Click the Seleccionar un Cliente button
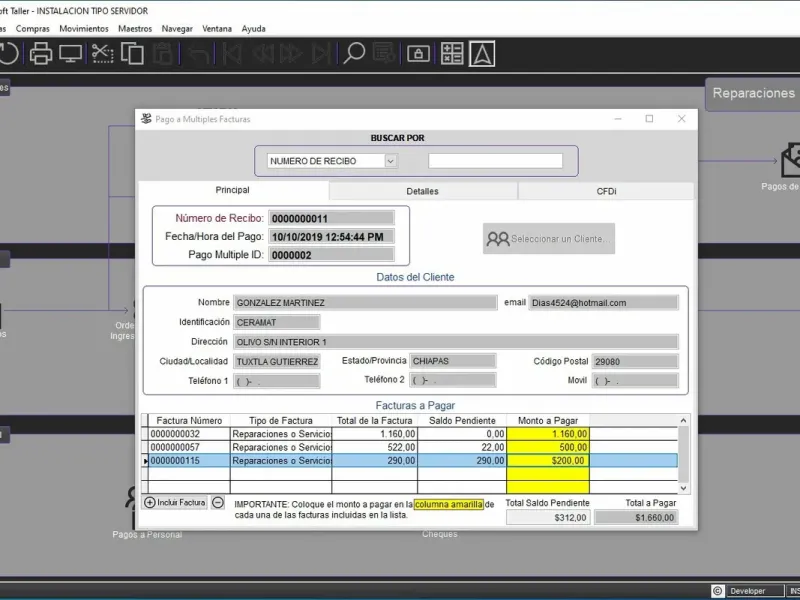Image resolution: width=800 pixels, height=600 pixels. [549, 239]
